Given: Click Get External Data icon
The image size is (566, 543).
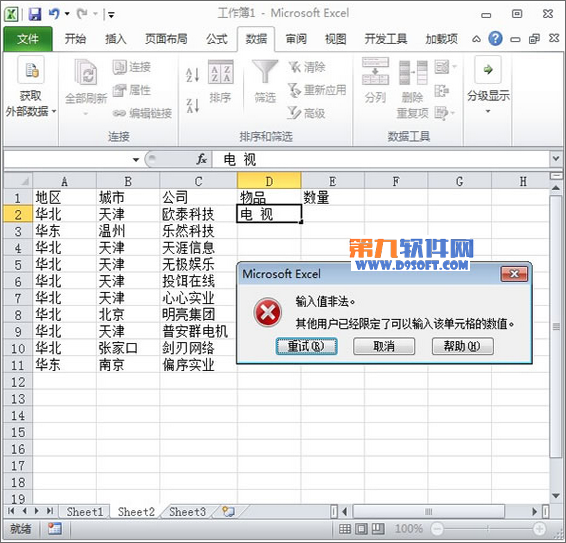Looking at the screenshot, I should (31, 70).
